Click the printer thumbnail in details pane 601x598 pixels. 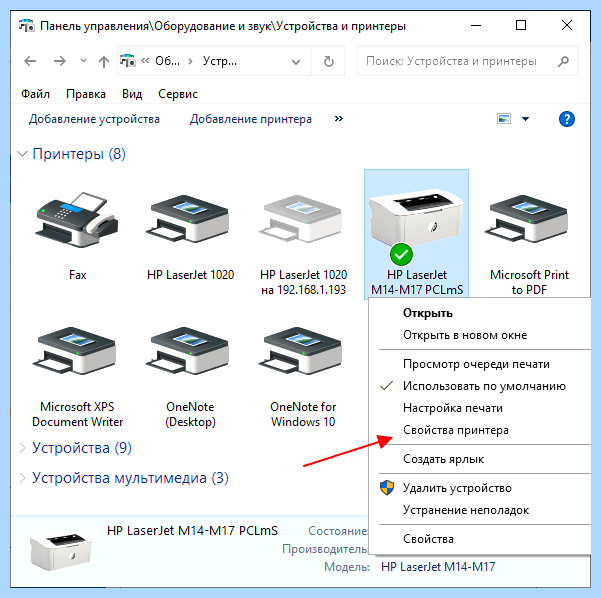click(x=61, y=551)
